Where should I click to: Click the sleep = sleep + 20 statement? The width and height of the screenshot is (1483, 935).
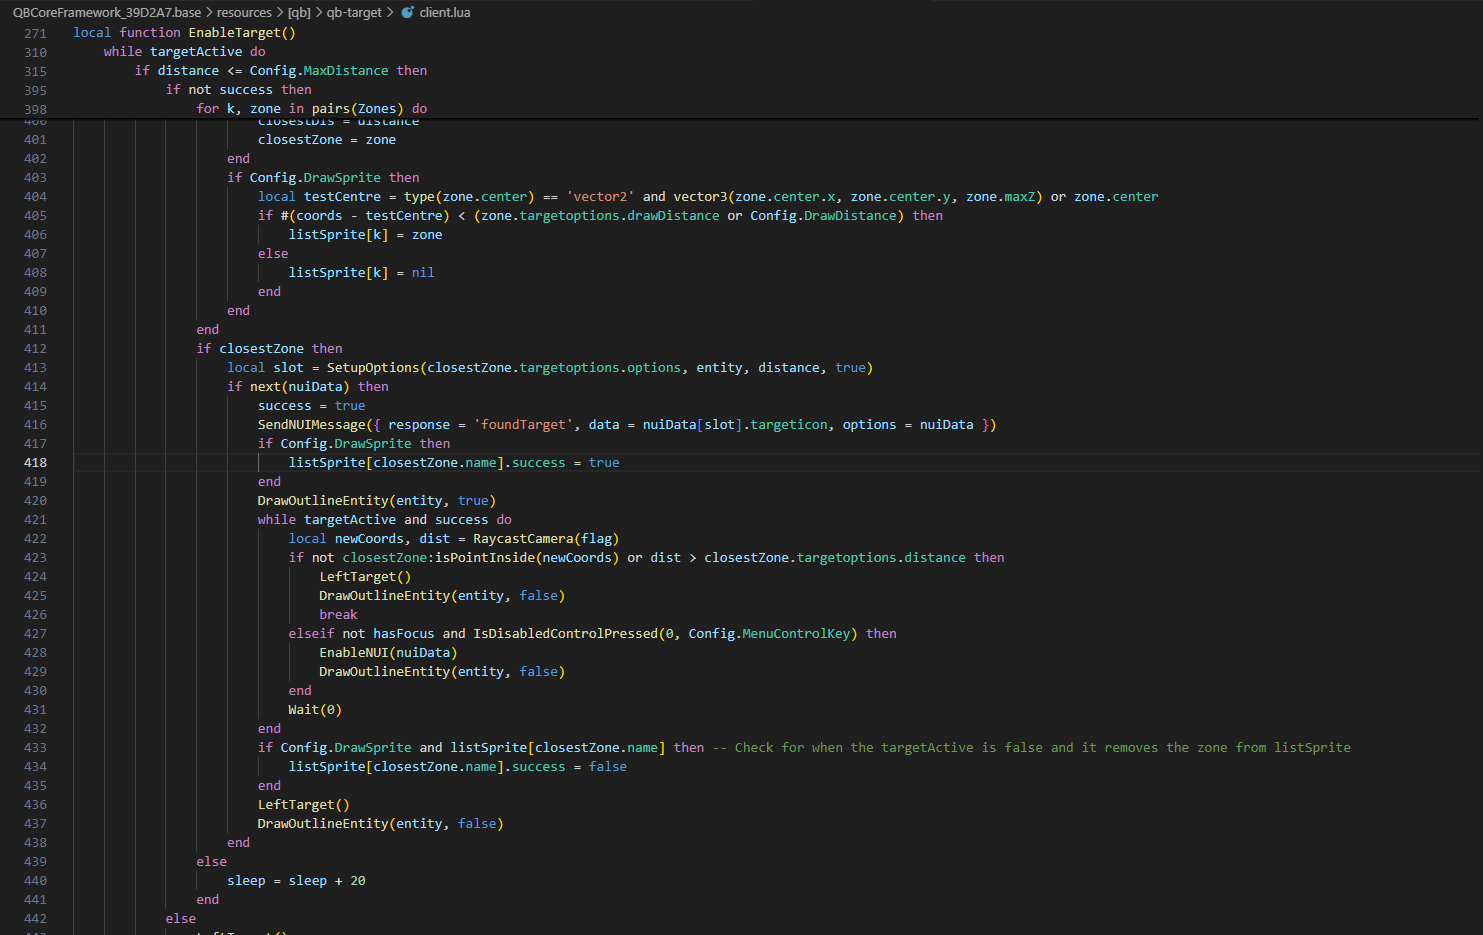point(295,880)
